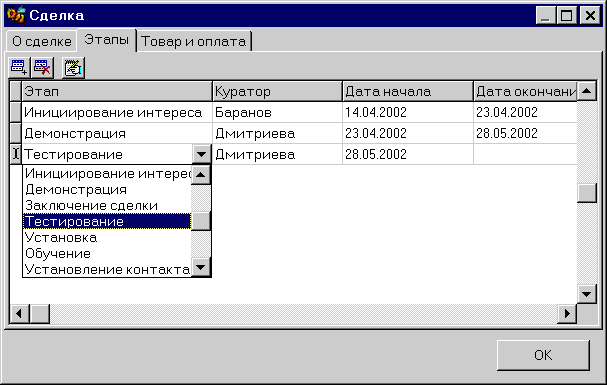Screen dimensions: 607x385
Task: Click the edit record toolbar icon
Action: click(73, 68)
